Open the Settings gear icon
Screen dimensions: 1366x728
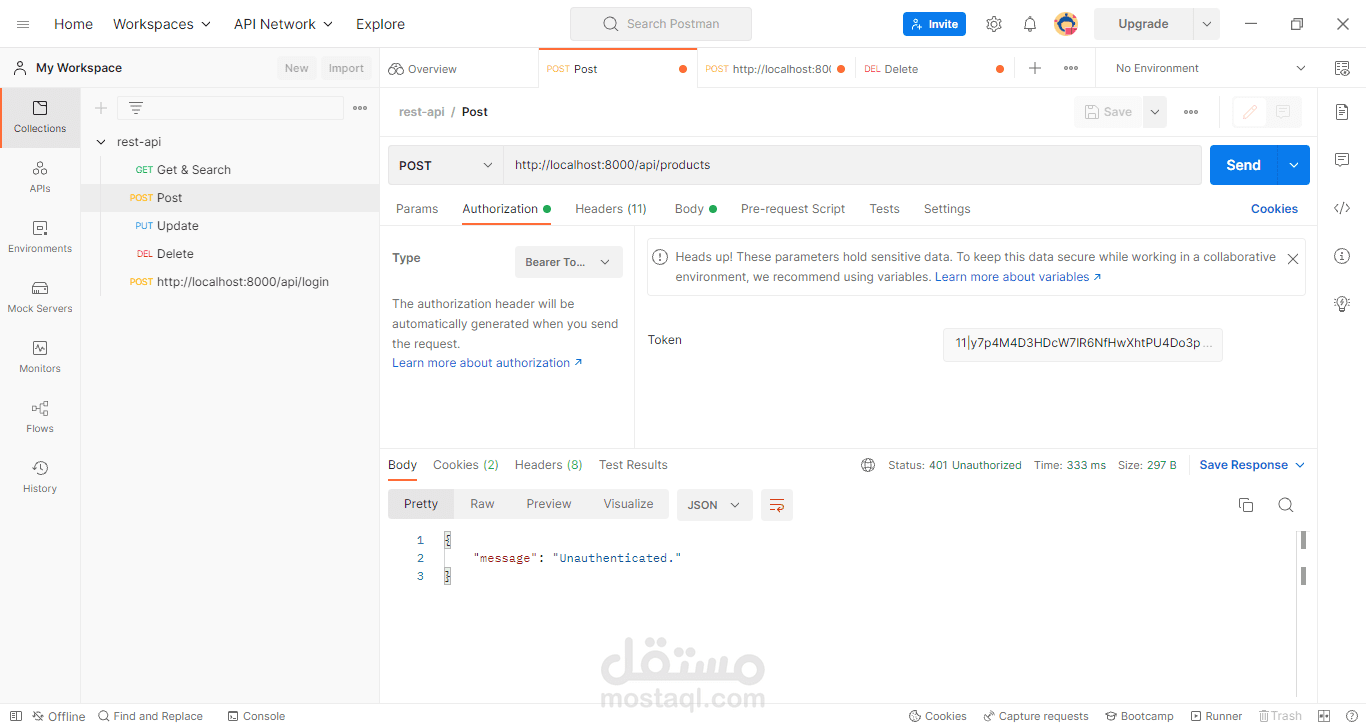pos(993,24)
